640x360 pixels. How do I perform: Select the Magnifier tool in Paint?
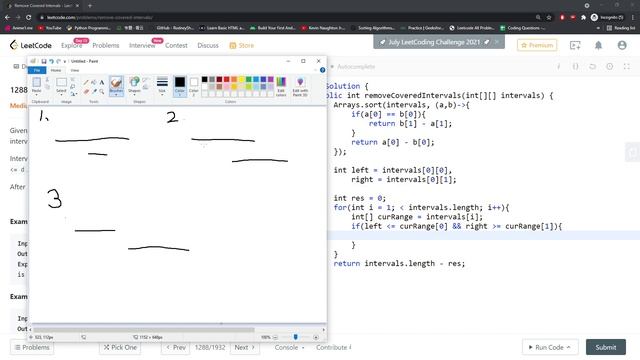coord(102,91)
